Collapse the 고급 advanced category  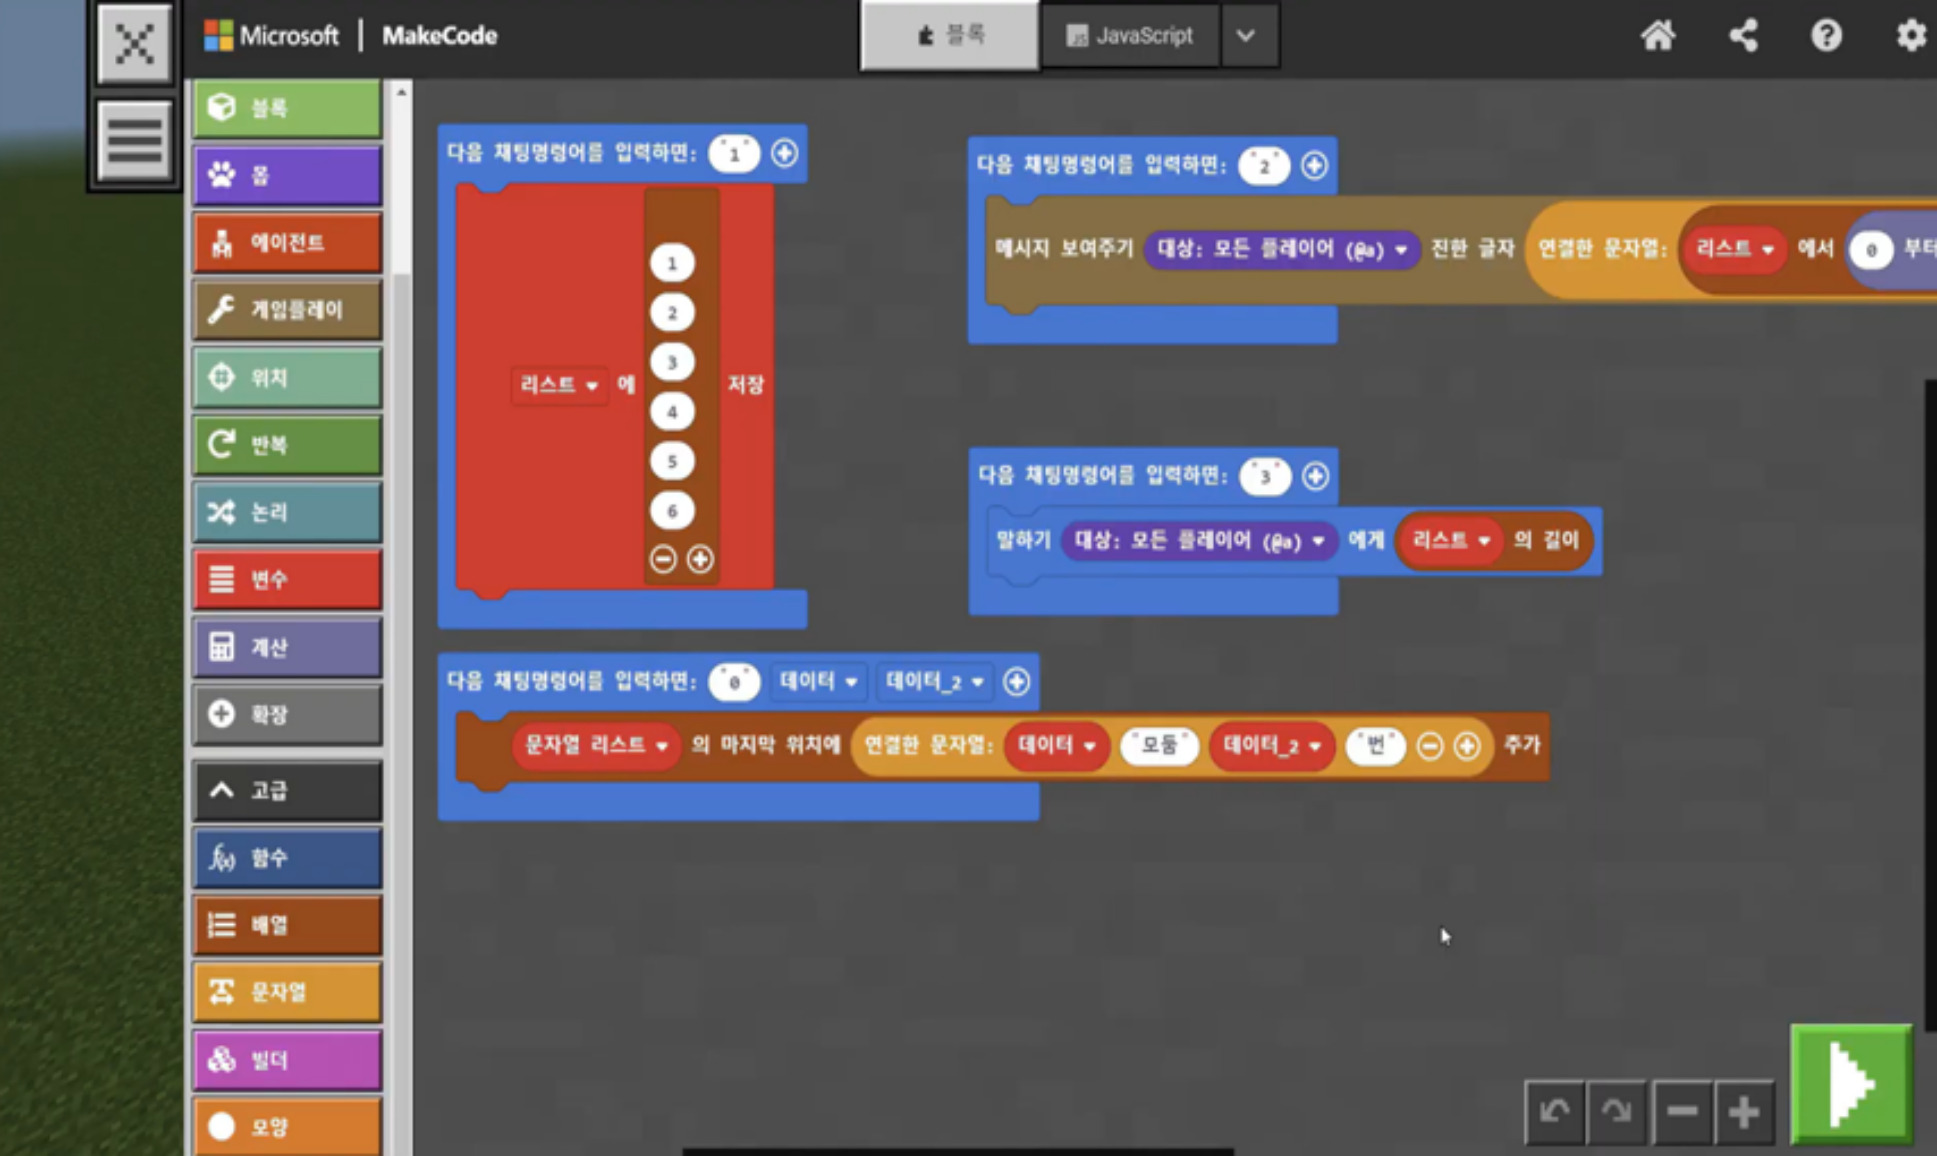coord(287,790)
